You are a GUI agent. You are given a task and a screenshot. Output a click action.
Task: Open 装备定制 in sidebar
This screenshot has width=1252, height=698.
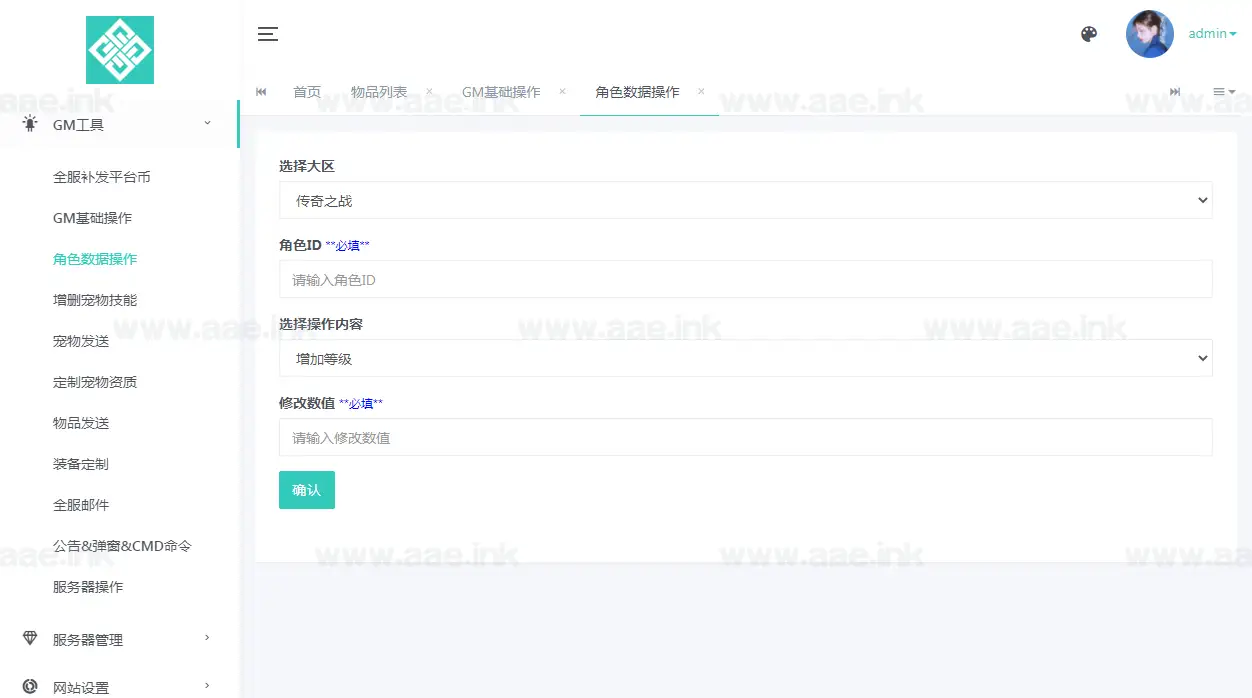click(x=81, y=464)
